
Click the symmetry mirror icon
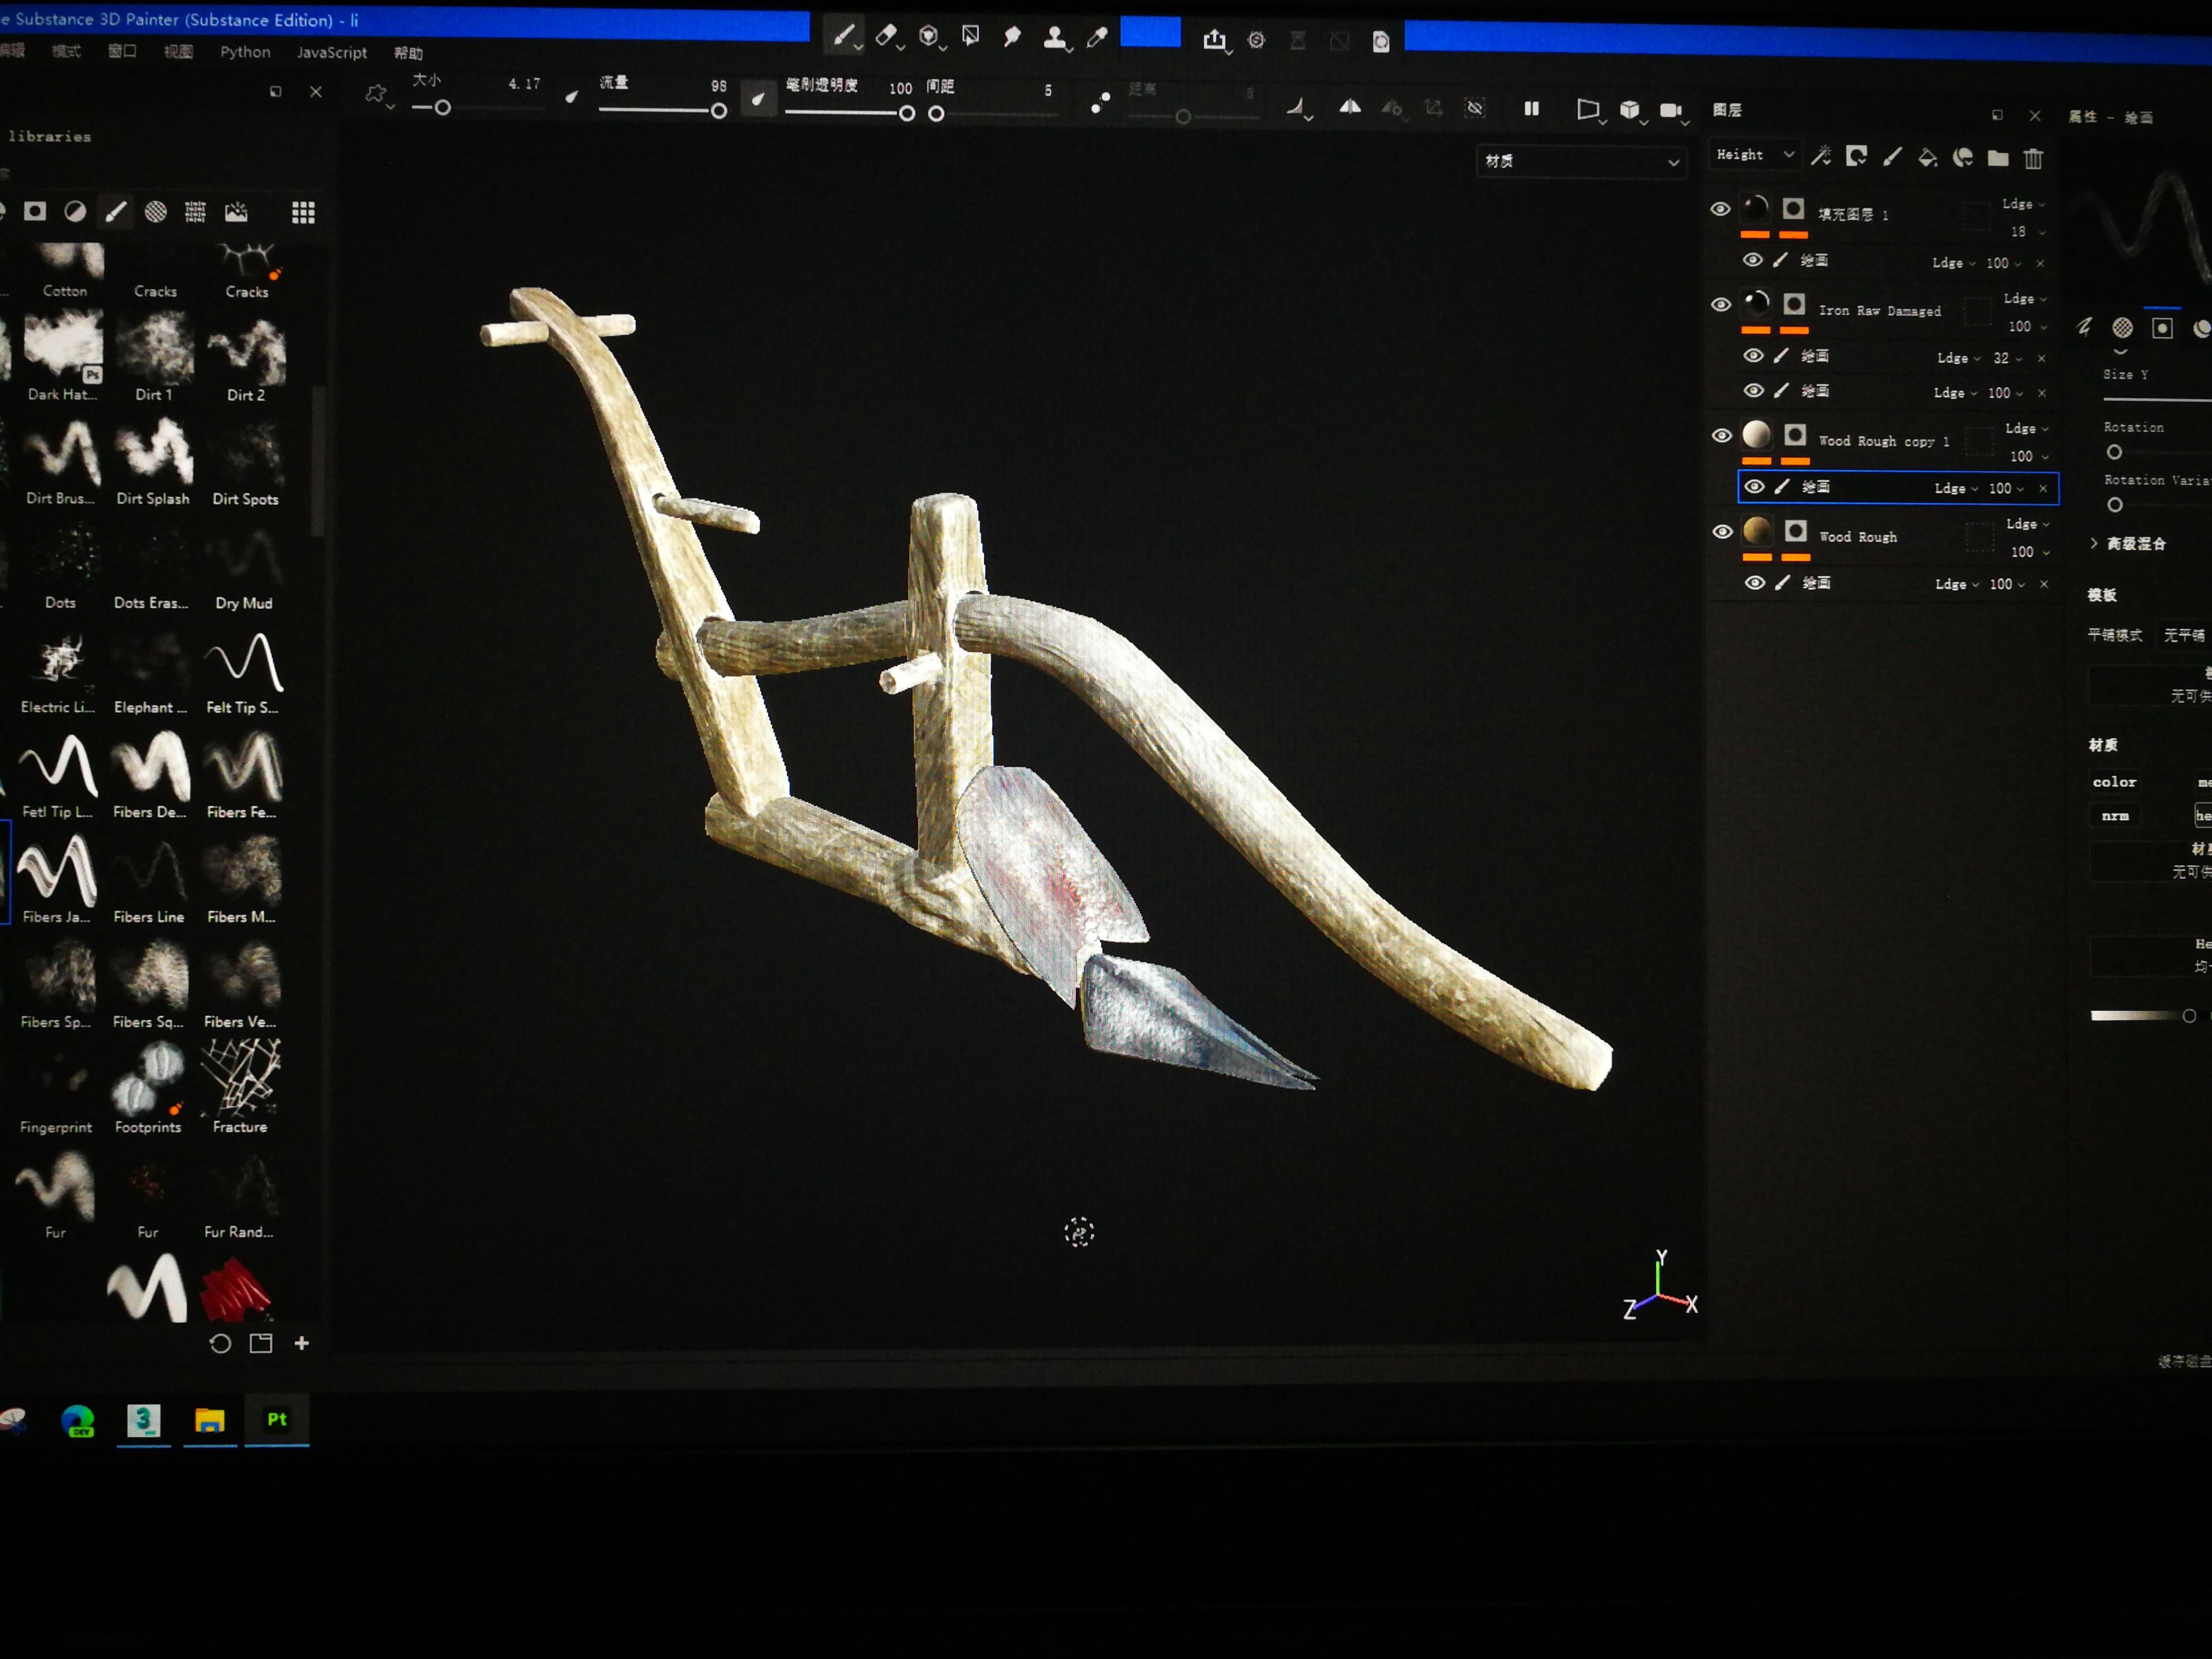pos(1350,107)
